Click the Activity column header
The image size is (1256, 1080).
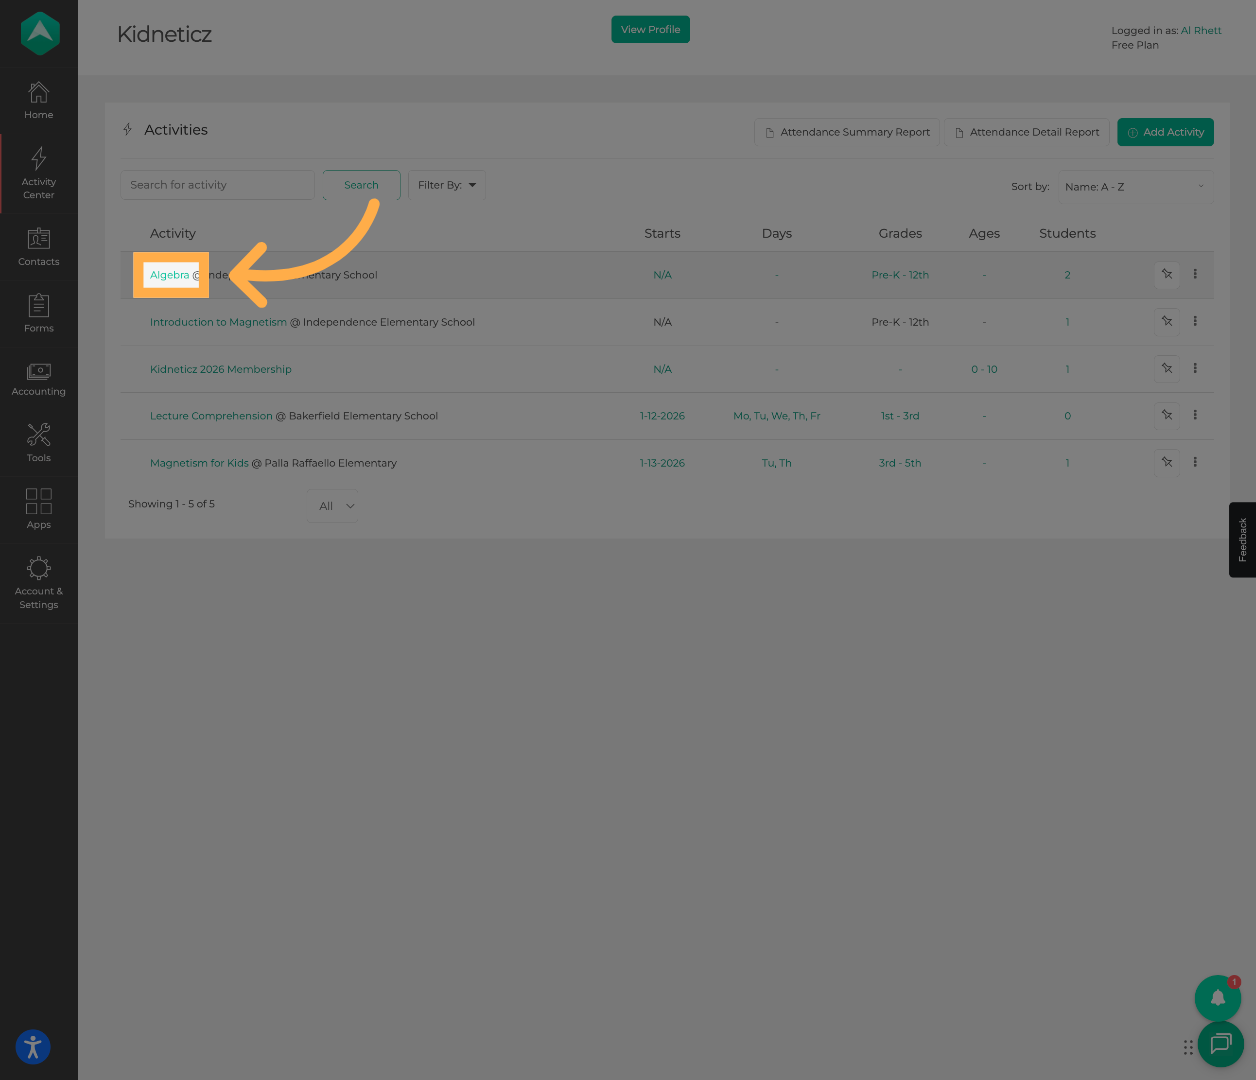click(x=173, y=233)
